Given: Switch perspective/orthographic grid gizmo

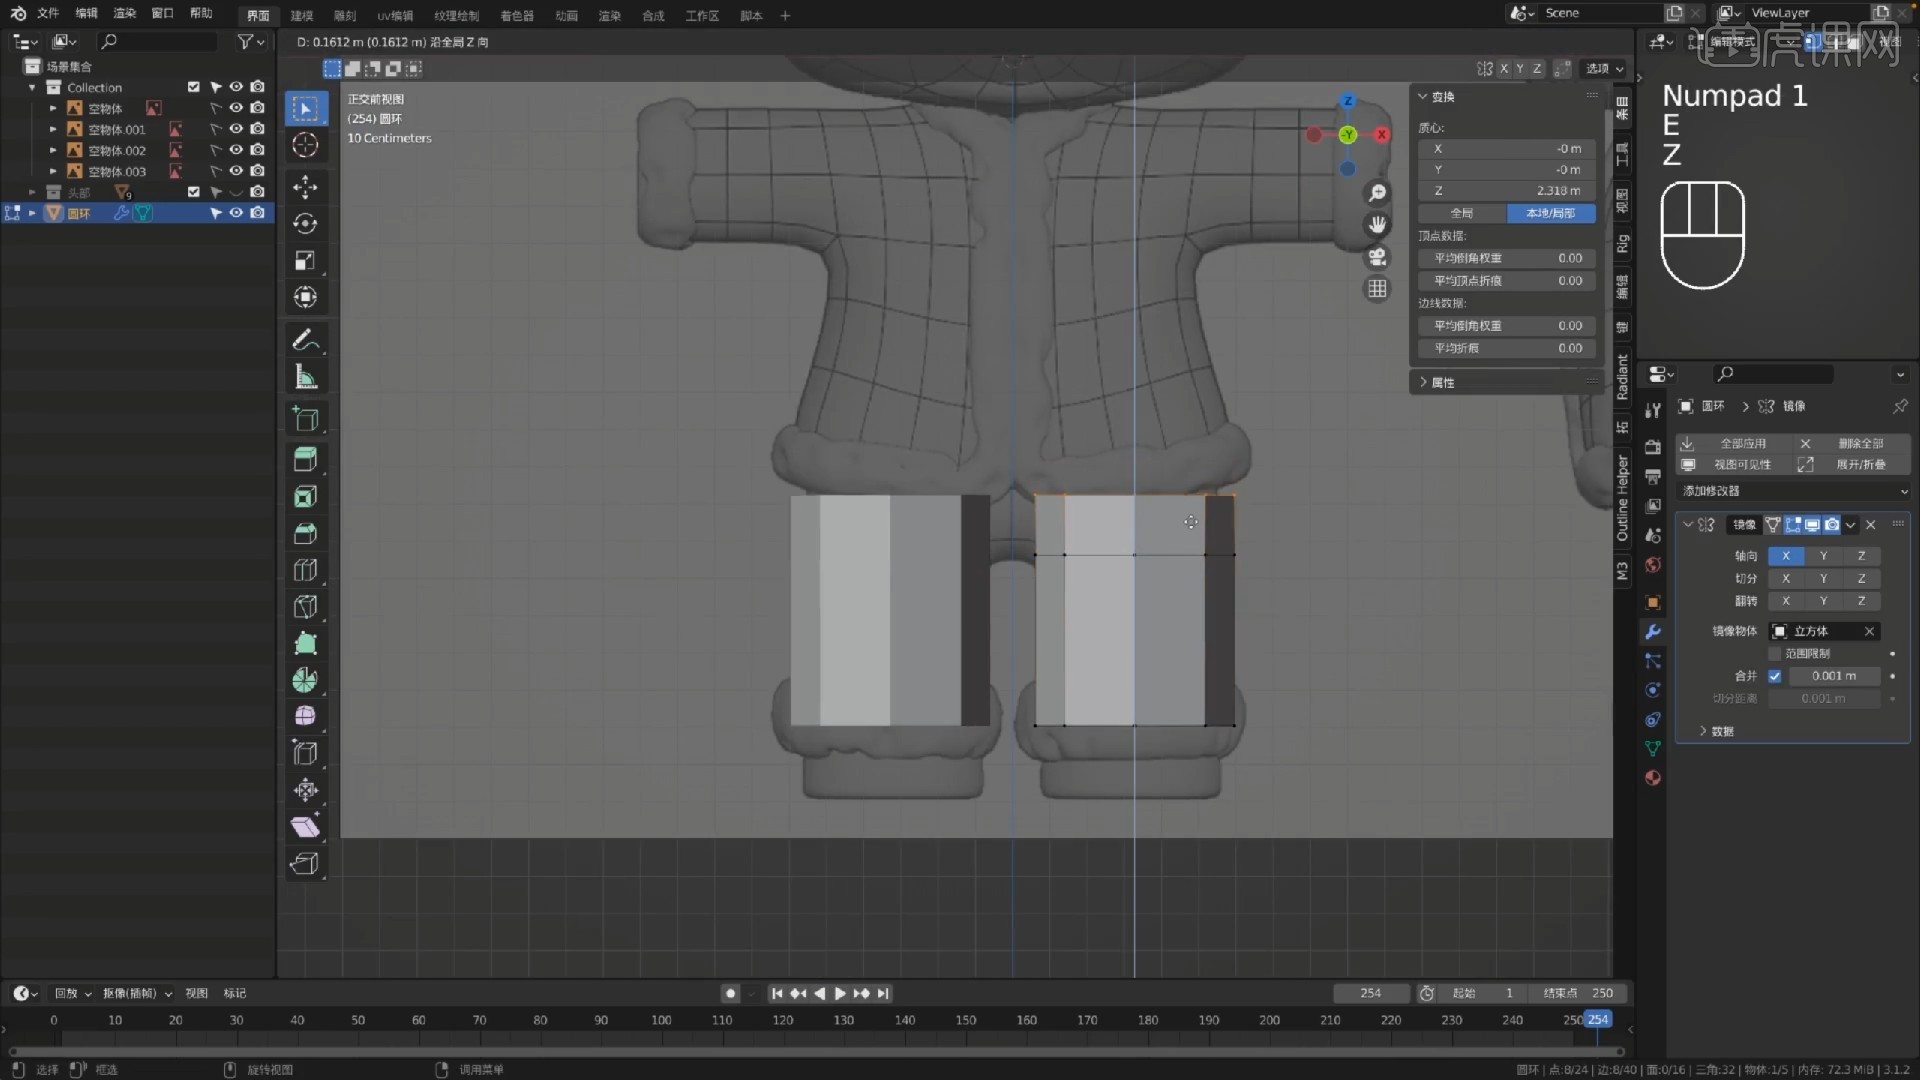Looking at the screenshot, I should [x=1377, y=289].
